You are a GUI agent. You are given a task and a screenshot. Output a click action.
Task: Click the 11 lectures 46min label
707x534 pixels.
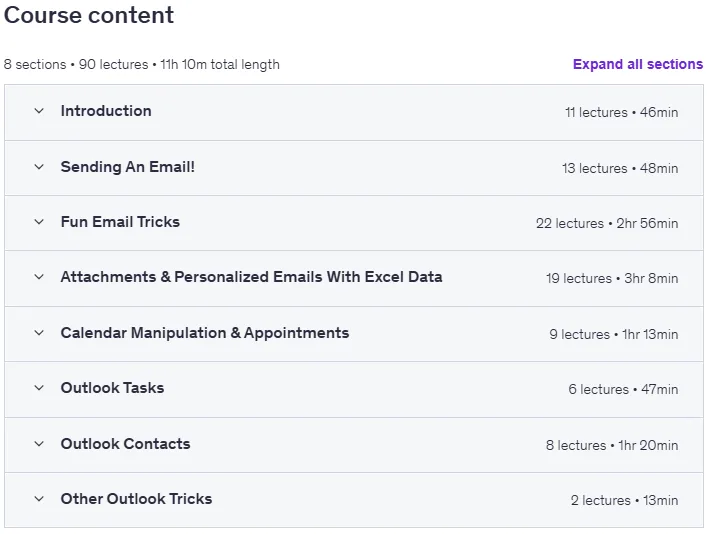pyautogui.click(x=622, y=112)
